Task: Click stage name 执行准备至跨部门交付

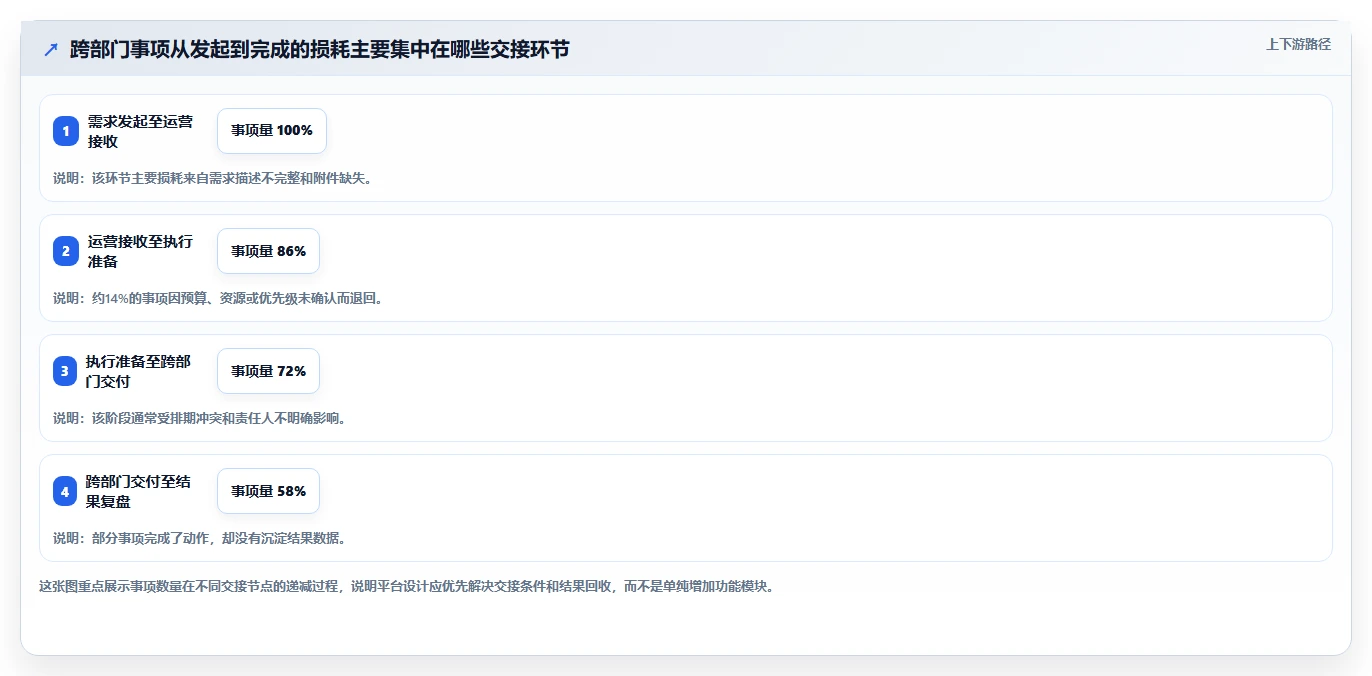Action: [x=139, y=371]
